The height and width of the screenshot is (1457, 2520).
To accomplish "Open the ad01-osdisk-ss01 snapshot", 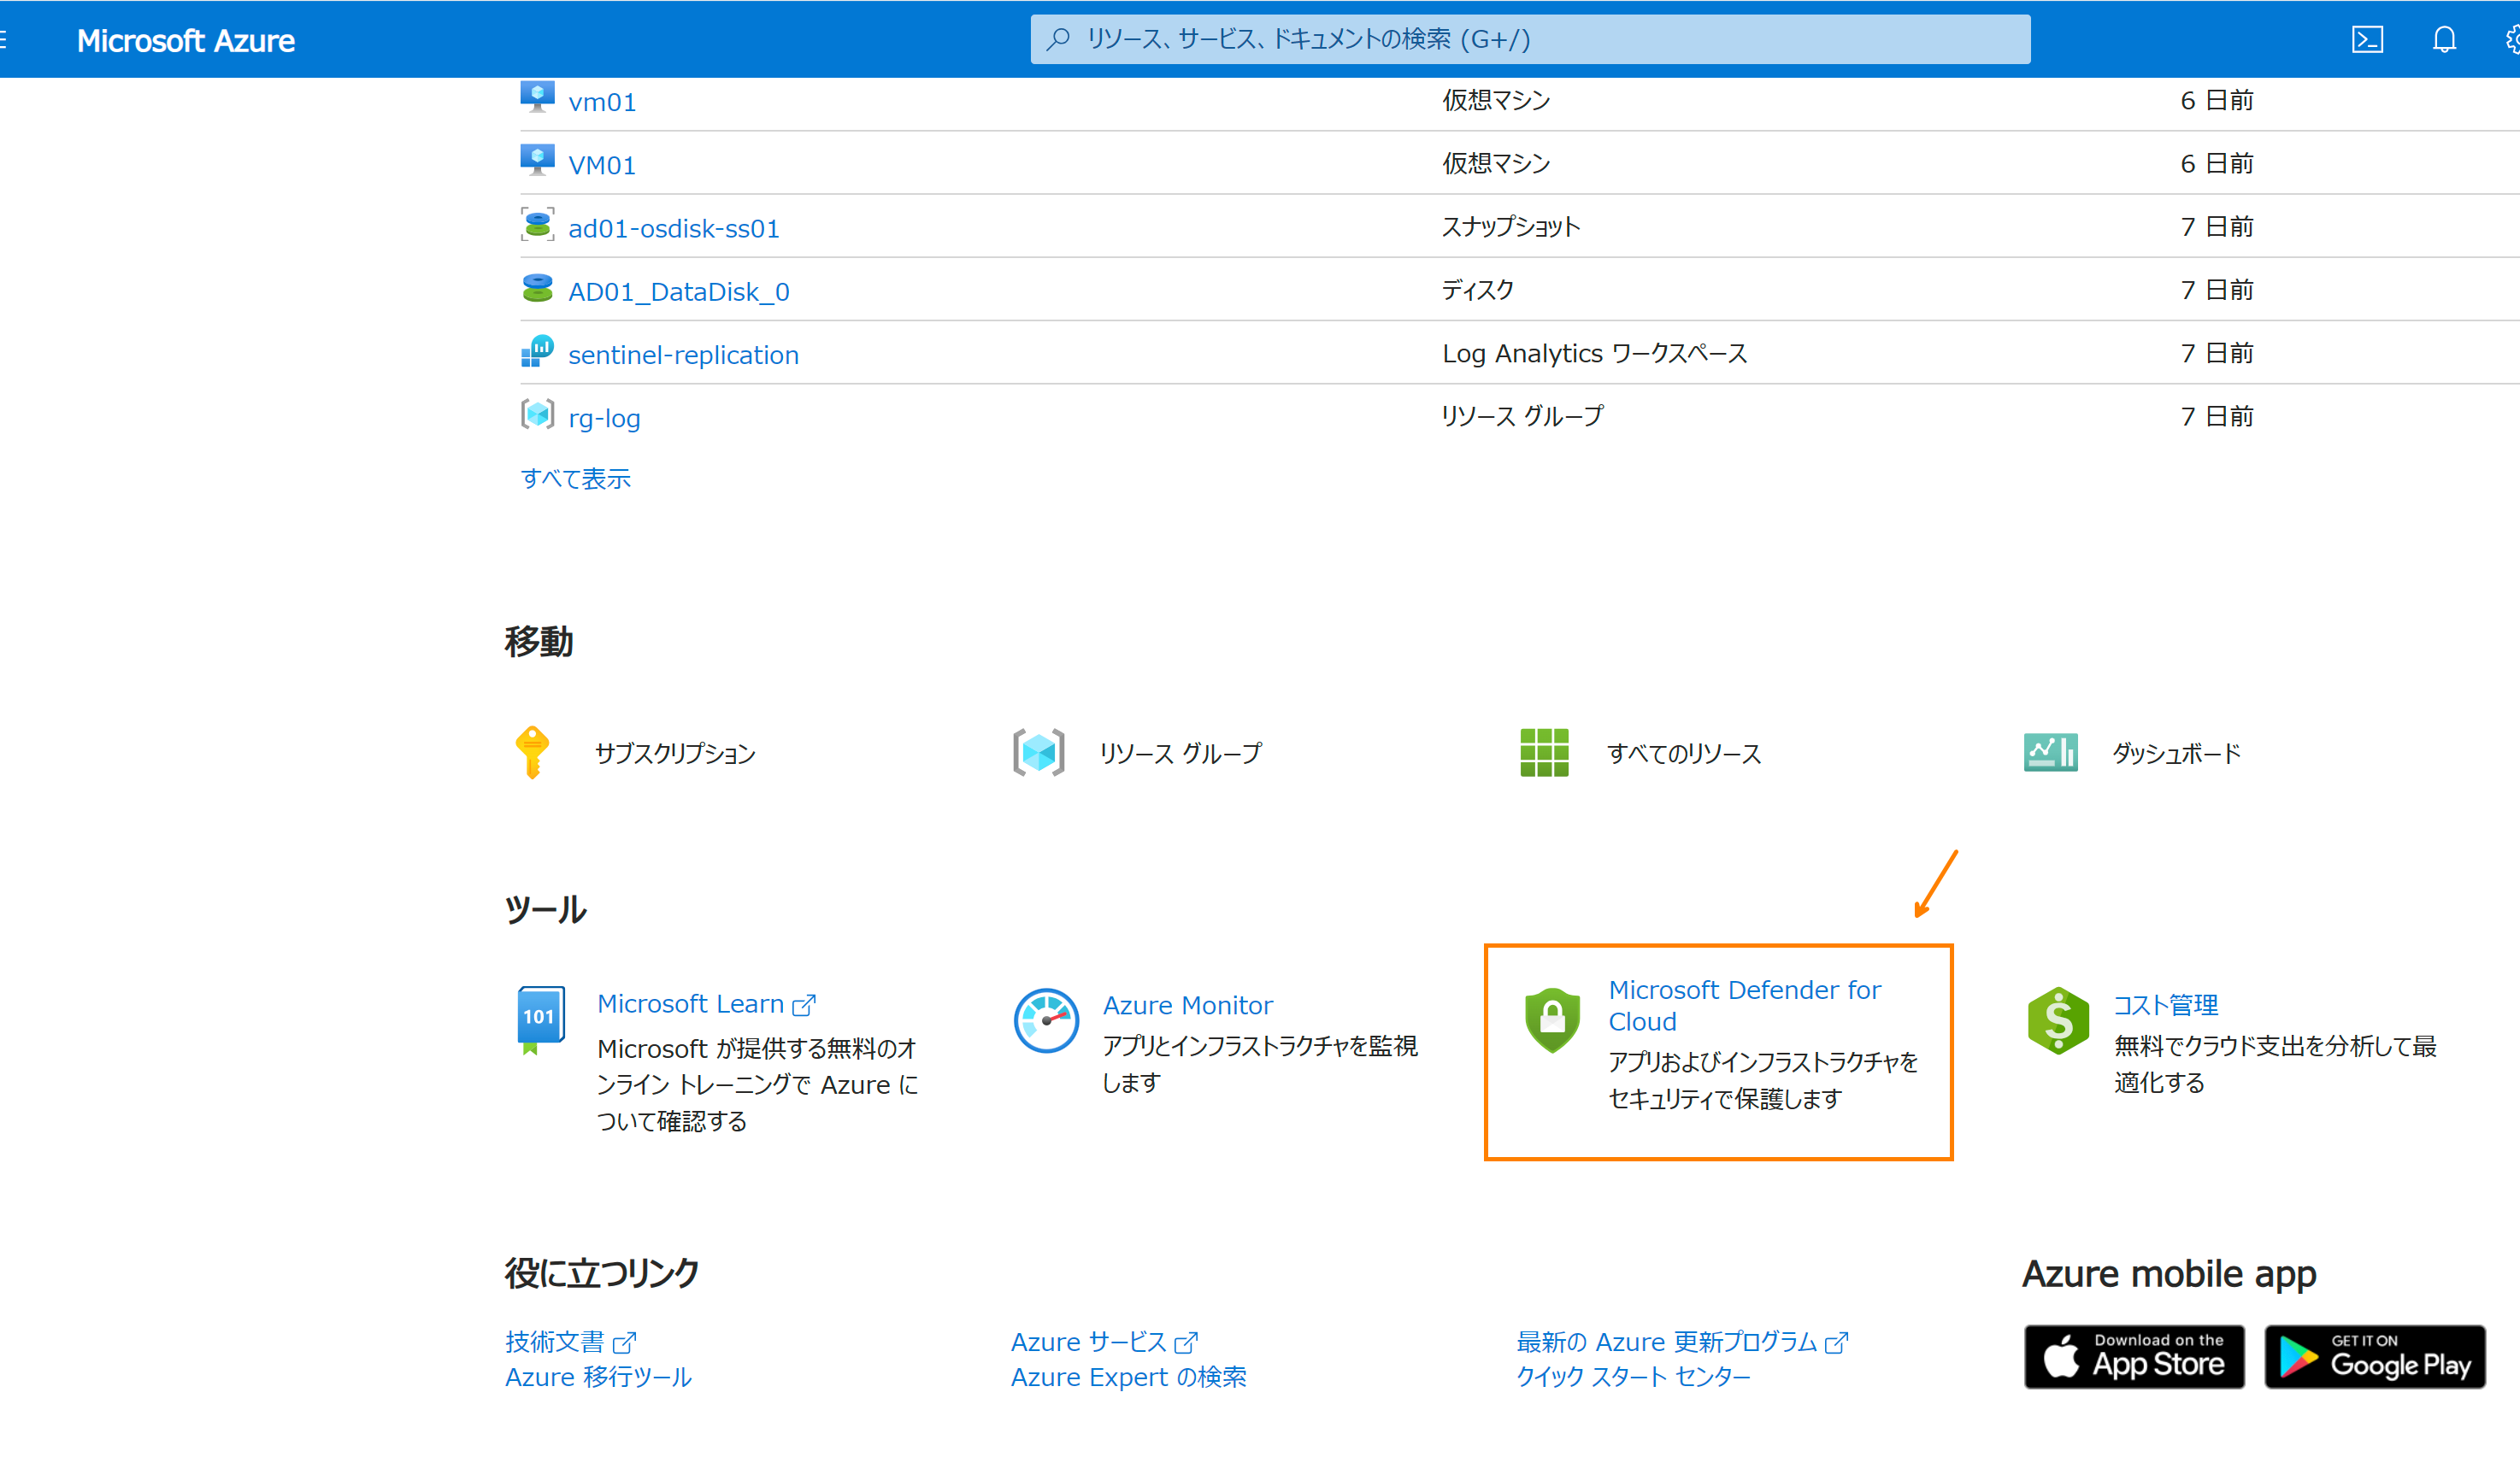I will point(673,229).
